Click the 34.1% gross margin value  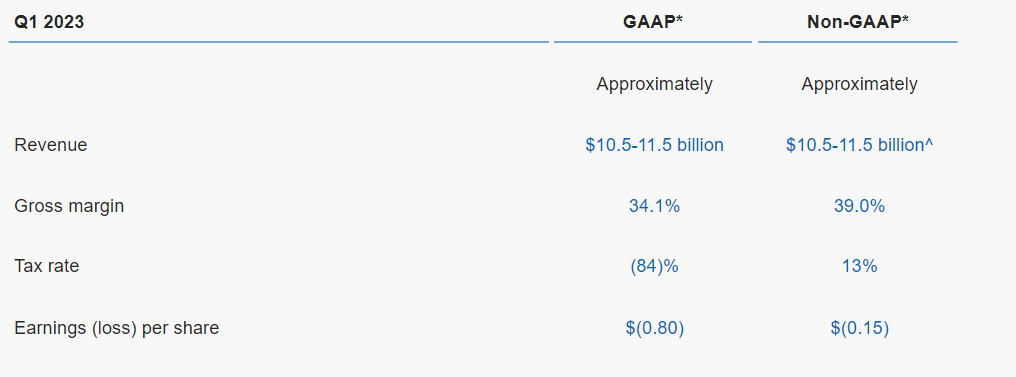[x=654, y=206]
